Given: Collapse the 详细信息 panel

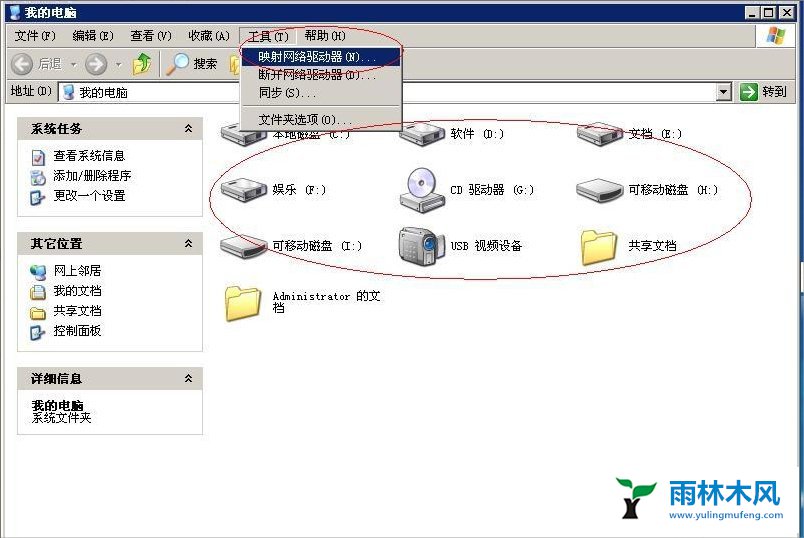Looking at the screenshot, I should [x=188, y=379].
